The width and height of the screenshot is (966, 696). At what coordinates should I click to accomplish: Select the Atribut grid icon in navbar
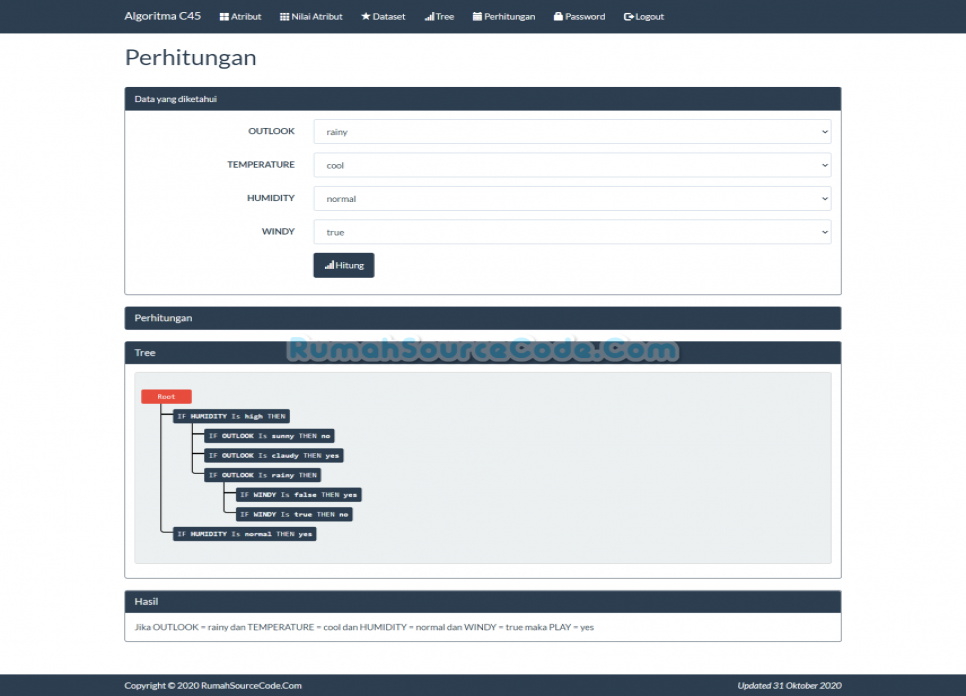[224, 16]
